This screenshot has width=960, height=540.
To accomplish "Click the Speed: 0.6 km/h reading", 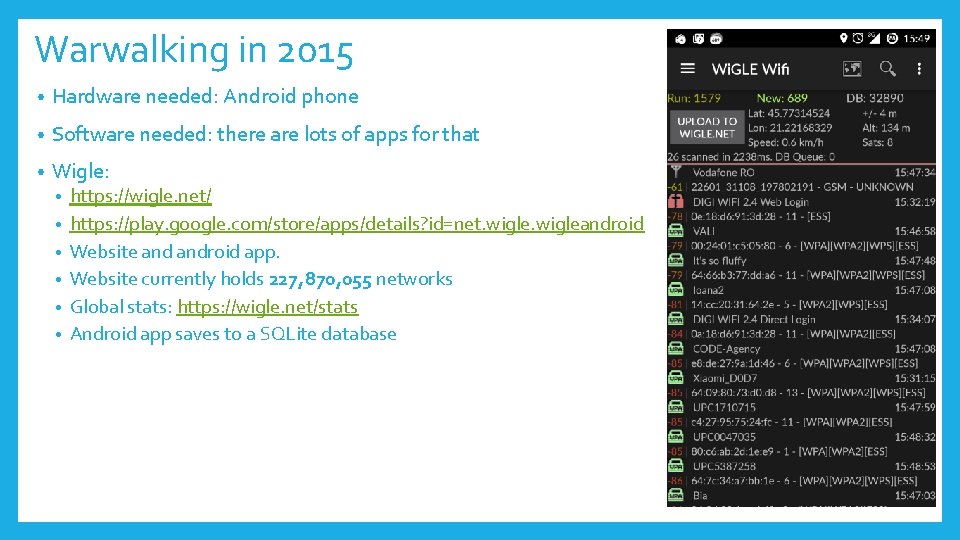I will tap(786, 143).
